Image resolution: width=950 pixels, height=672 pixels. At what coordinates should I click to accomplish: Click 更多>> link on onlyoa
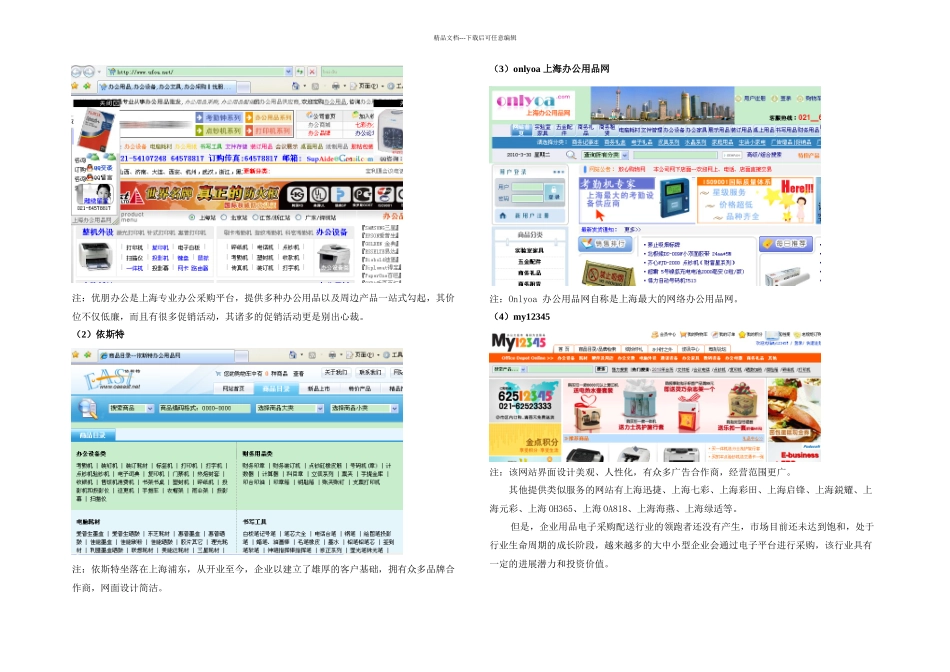[x=632, y=230]
